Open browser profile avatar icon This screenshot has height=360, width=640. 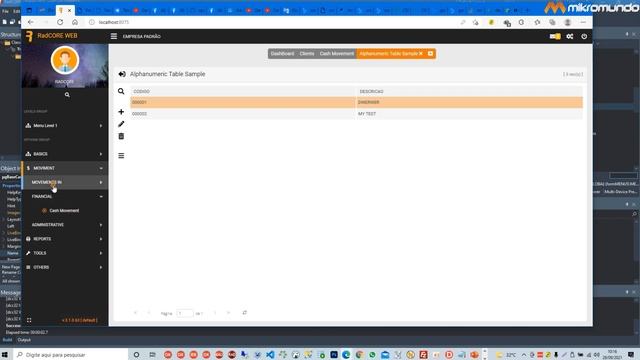(567, 22)
